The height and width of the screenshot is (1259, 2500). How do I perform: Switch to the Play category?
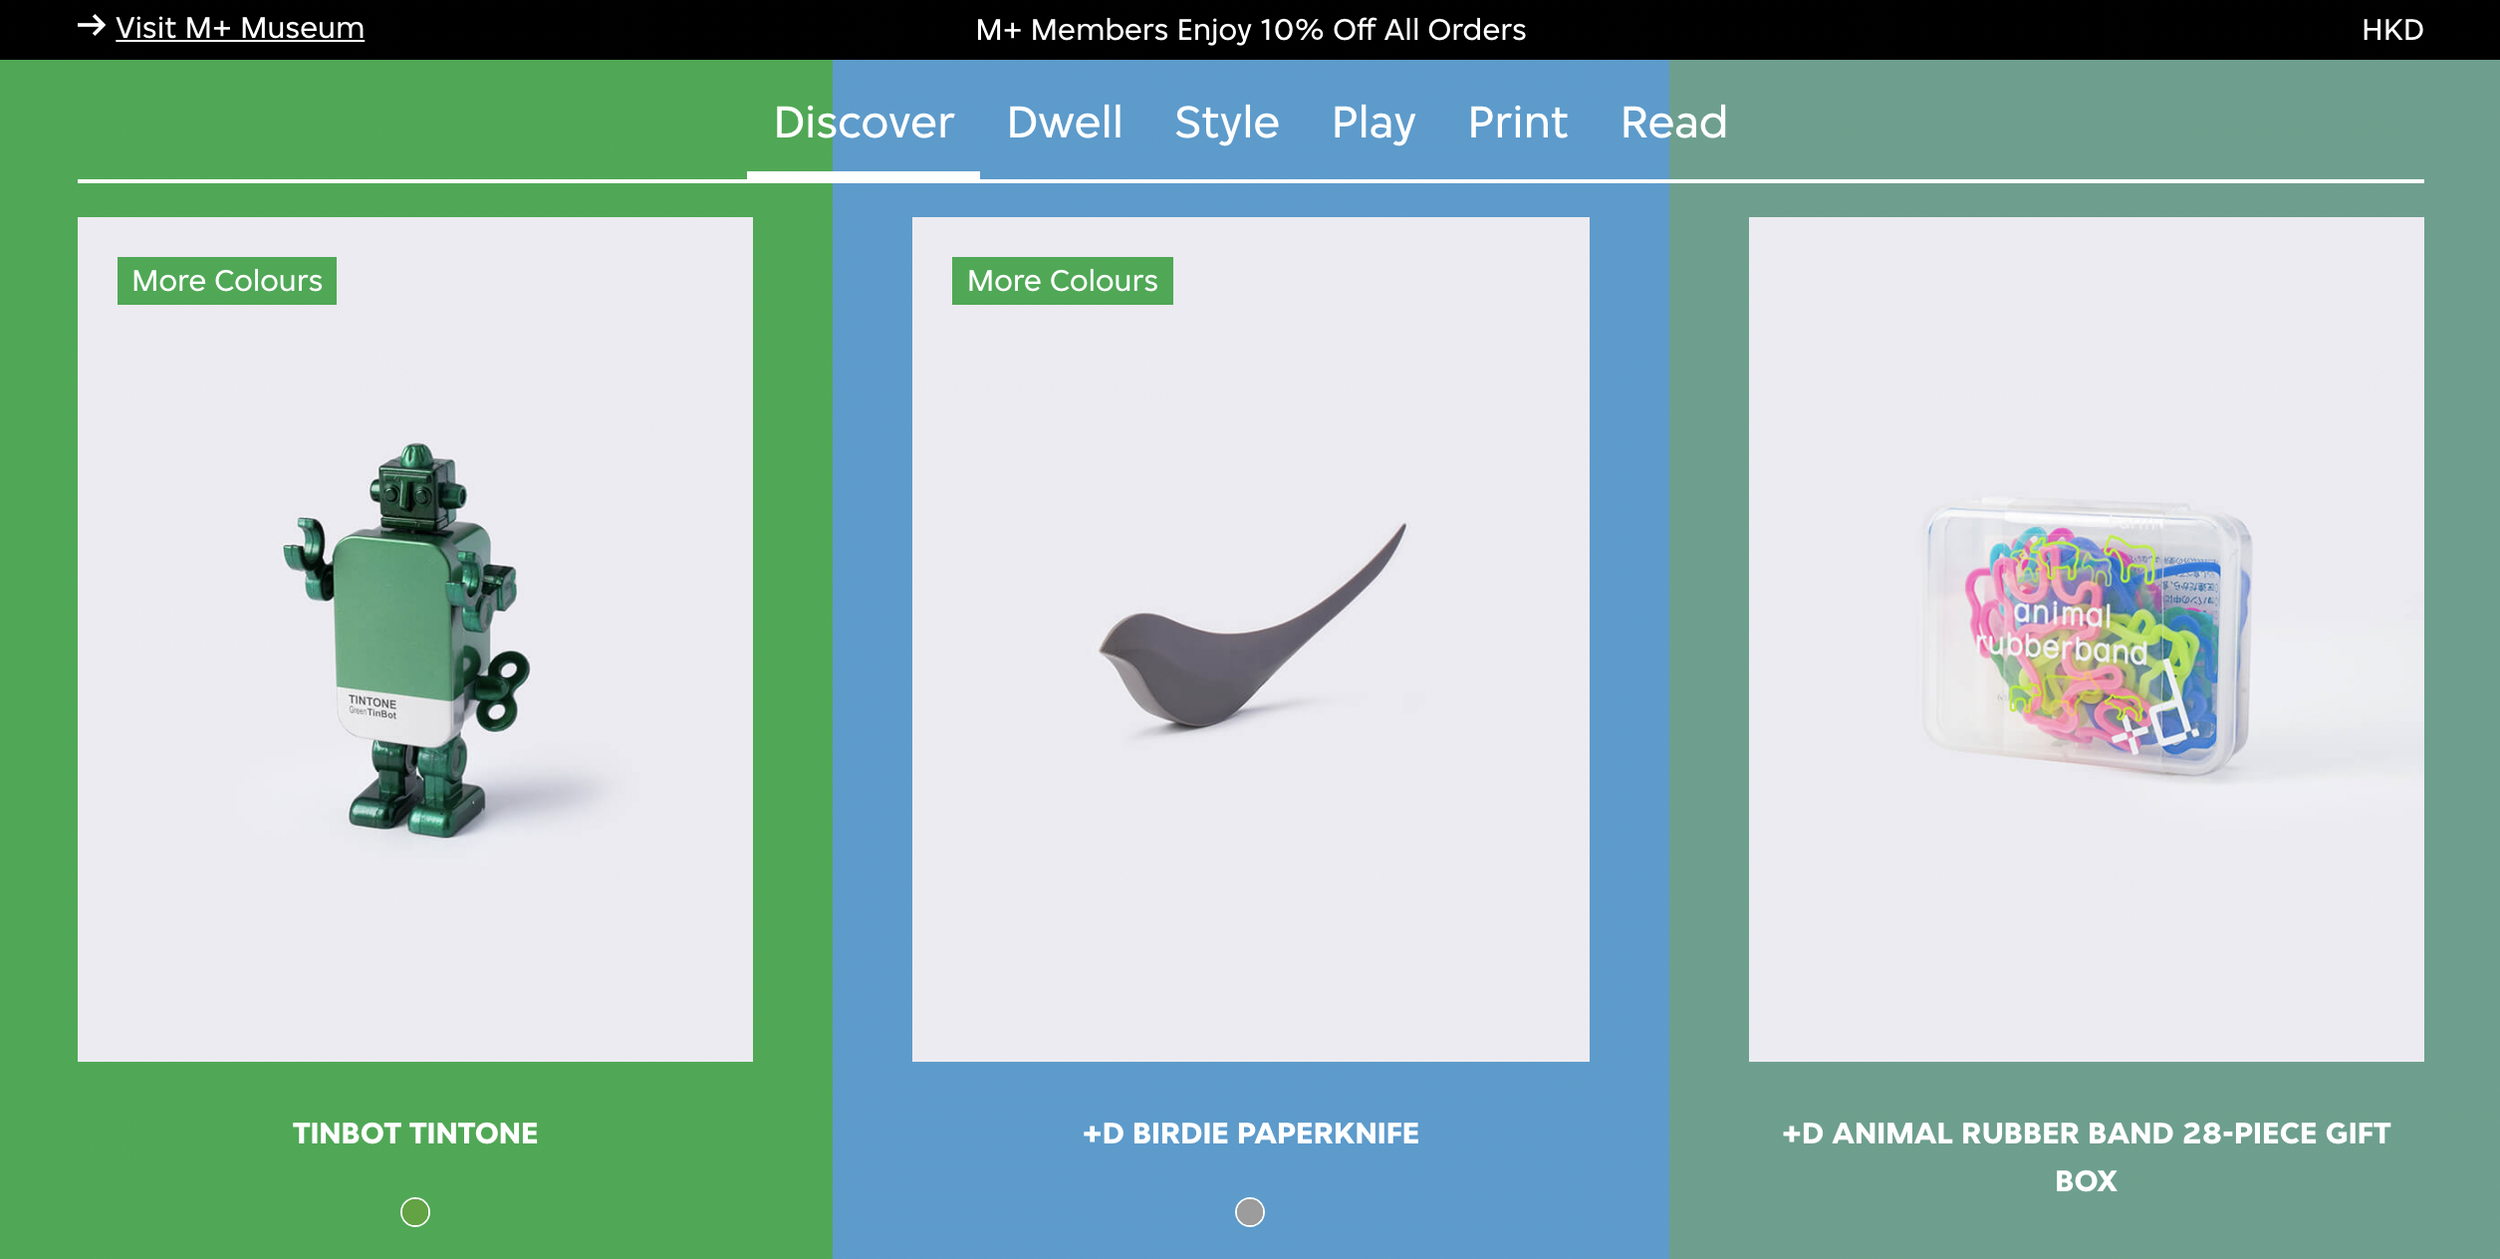[1373, 123]
